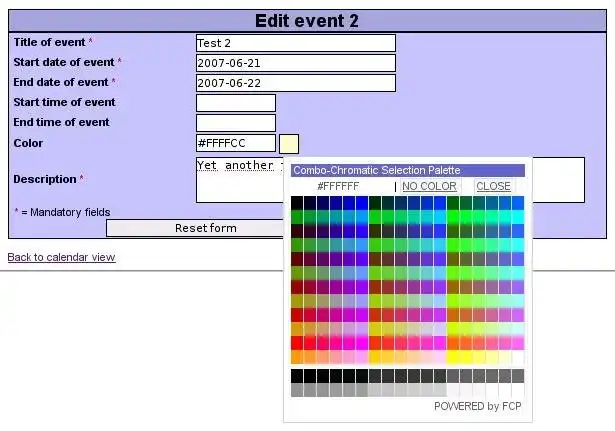
Task: Click the Reset form button
Action: pyautogui.click(x=195, y=228)
